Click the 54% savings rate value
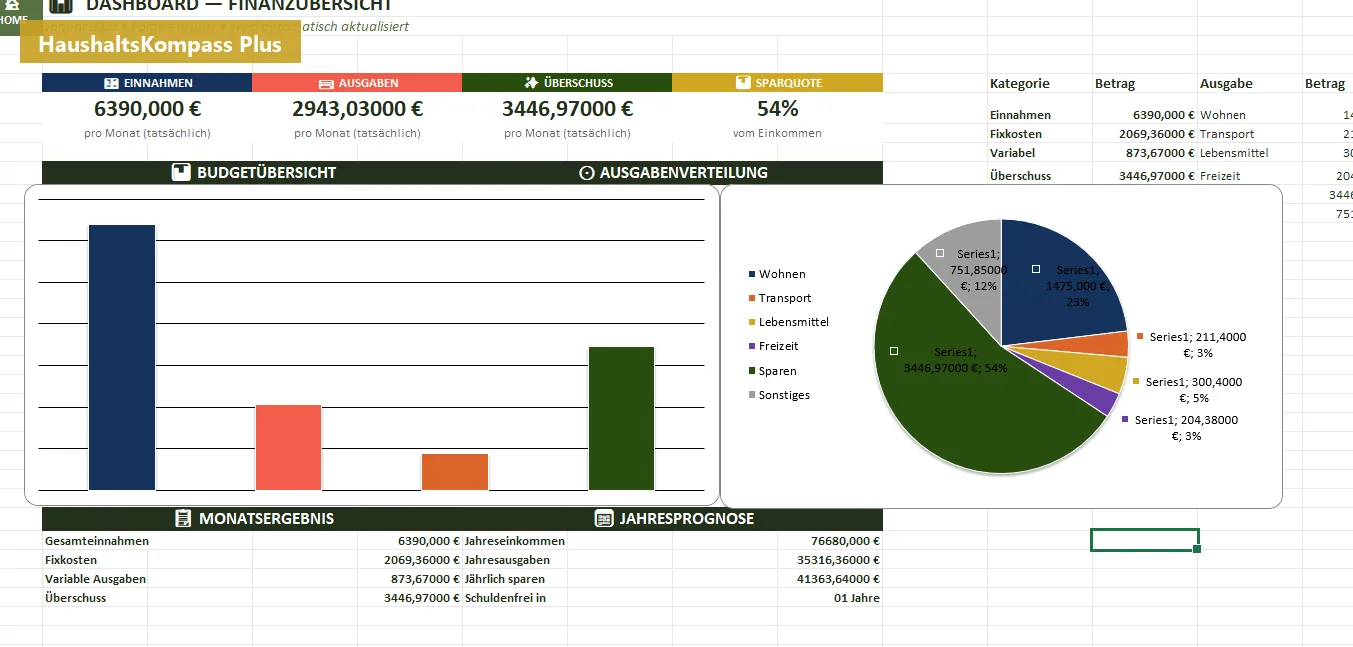 777,109
